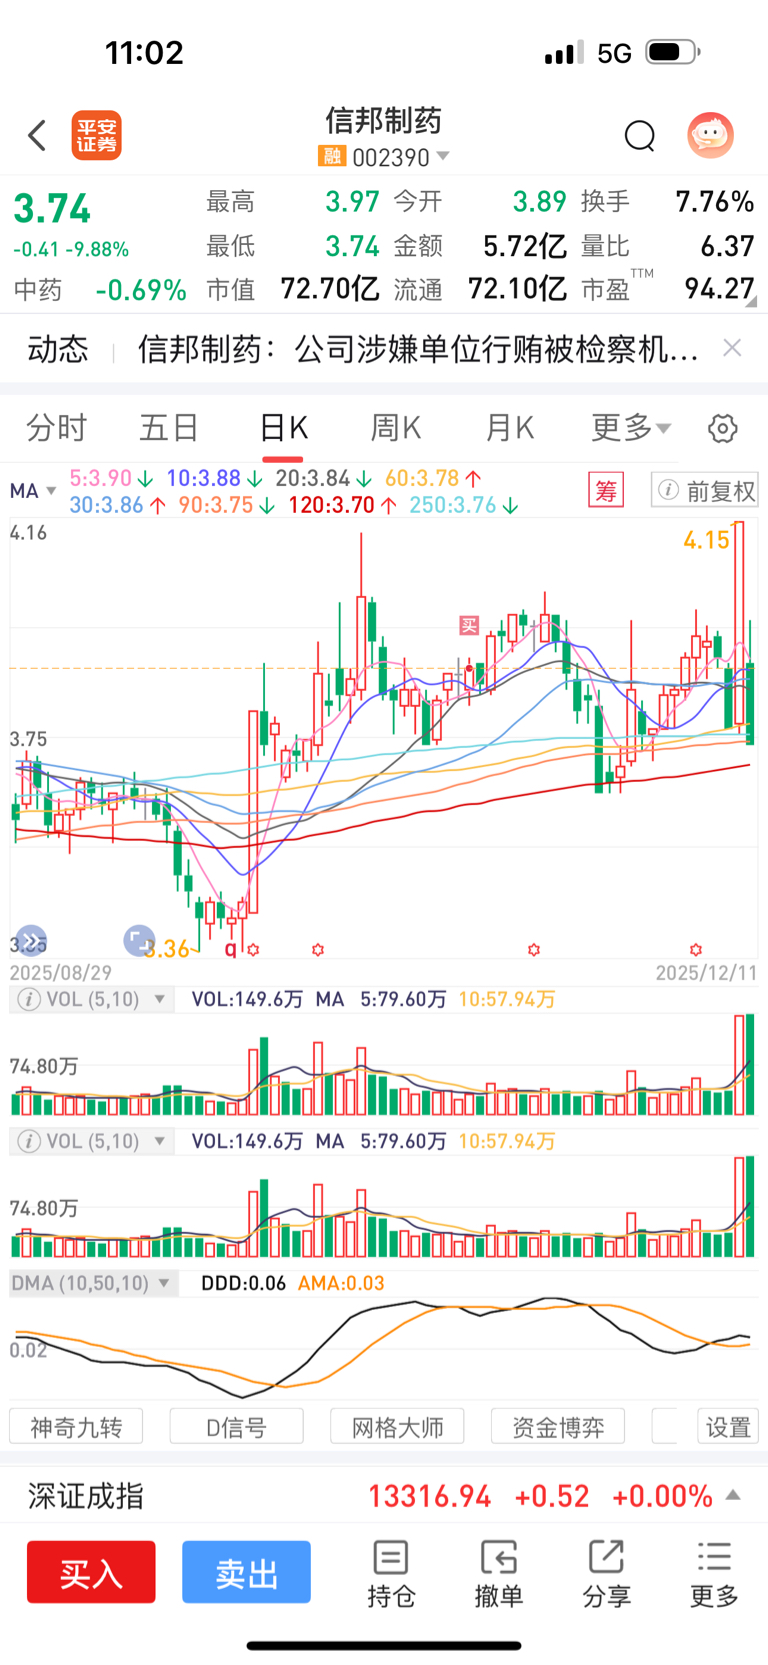Expand the 002390 stock code dropdown
This screenshot has height=1665, width=768.
(443, 156)
